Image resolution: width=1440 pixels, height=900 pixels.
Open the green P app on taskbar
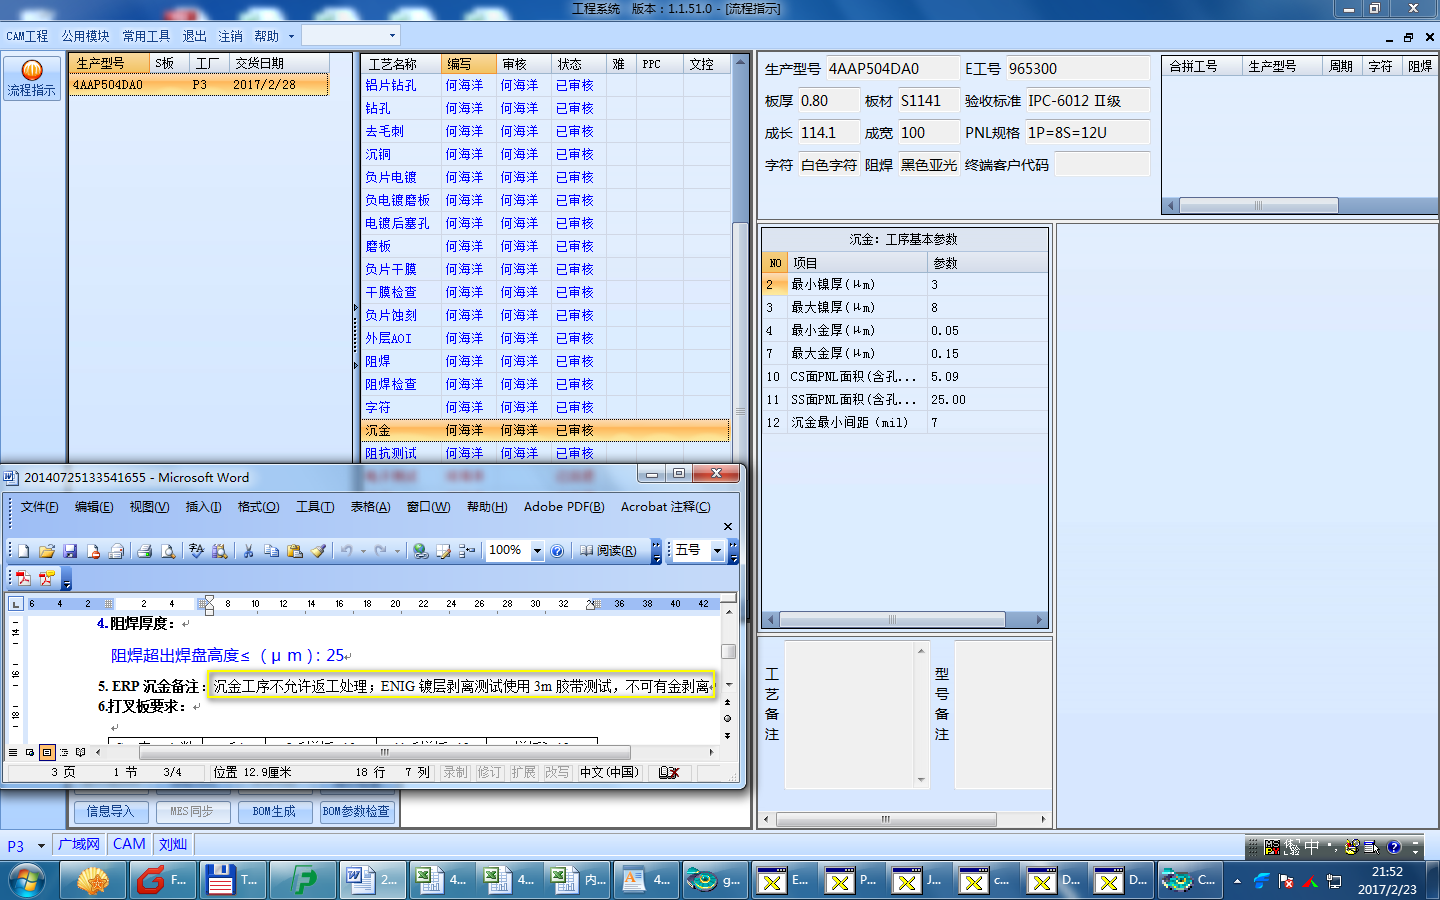(302, 880)
